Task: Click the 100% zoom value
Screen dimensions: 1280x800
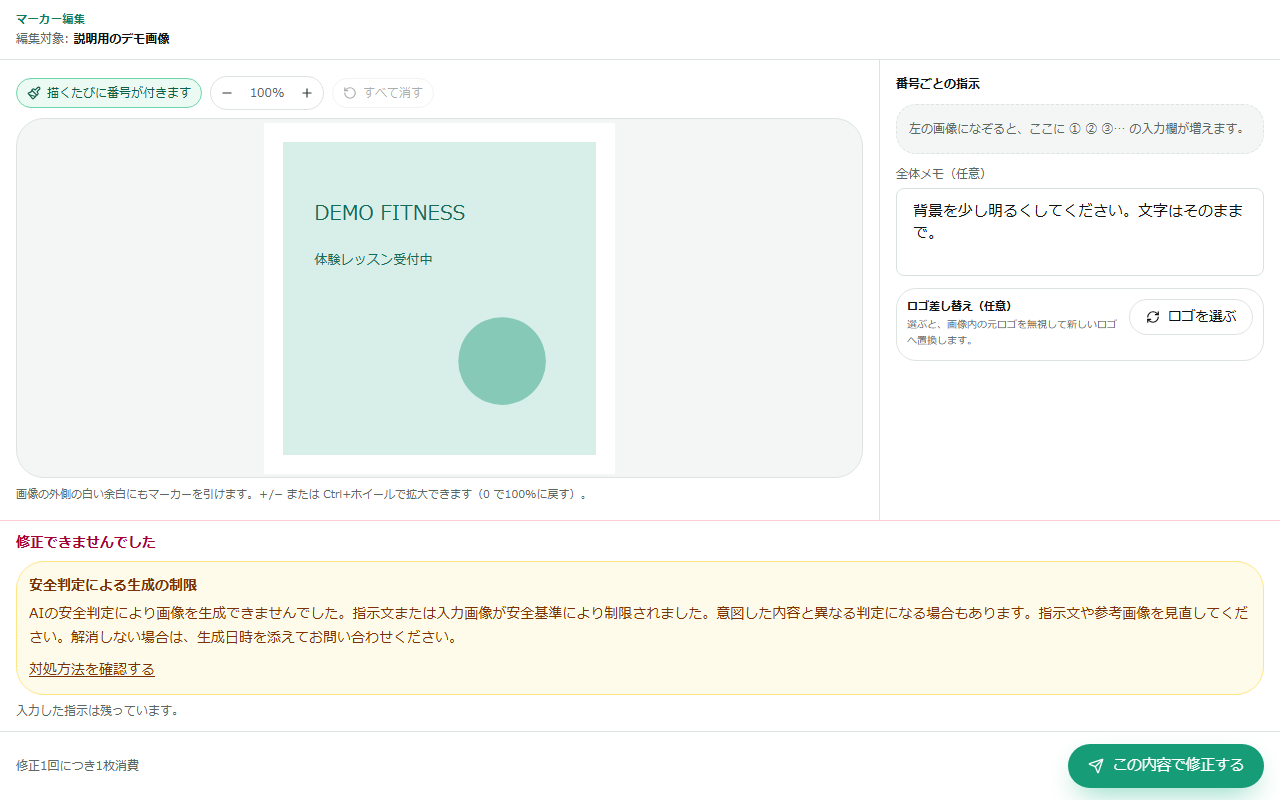Action: [267, 93]
